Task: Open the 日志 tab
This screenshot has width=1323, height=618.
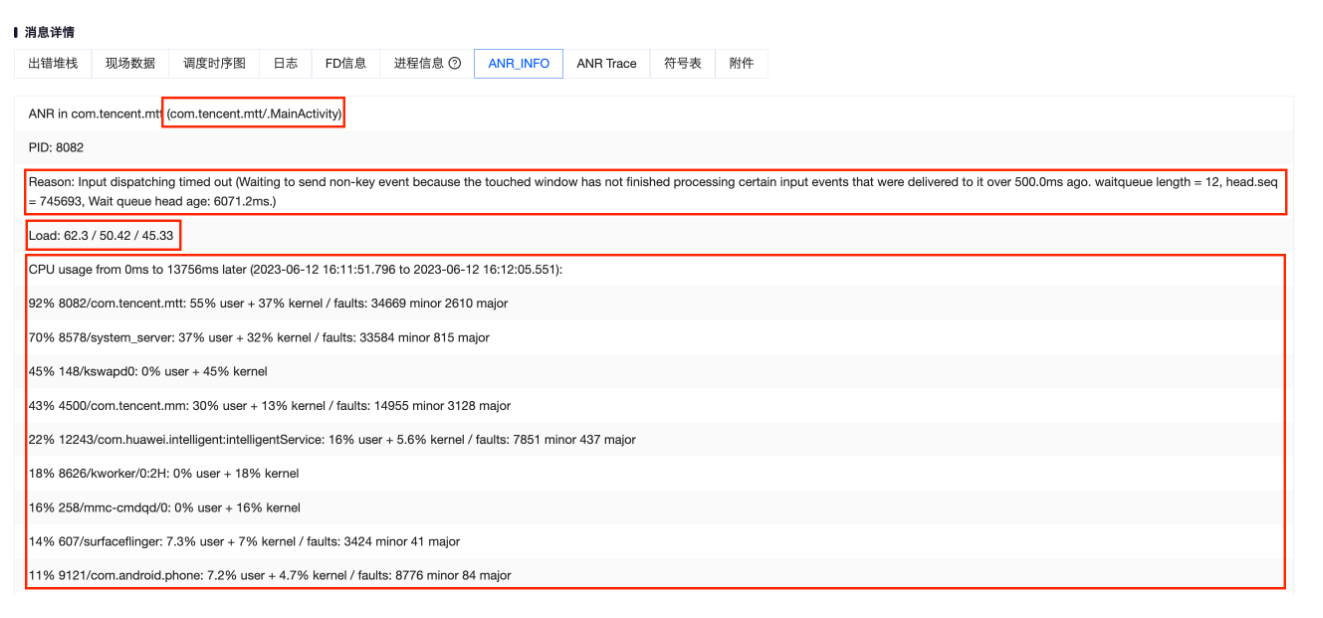Action: pyautogui.click(x=285, y=63)
